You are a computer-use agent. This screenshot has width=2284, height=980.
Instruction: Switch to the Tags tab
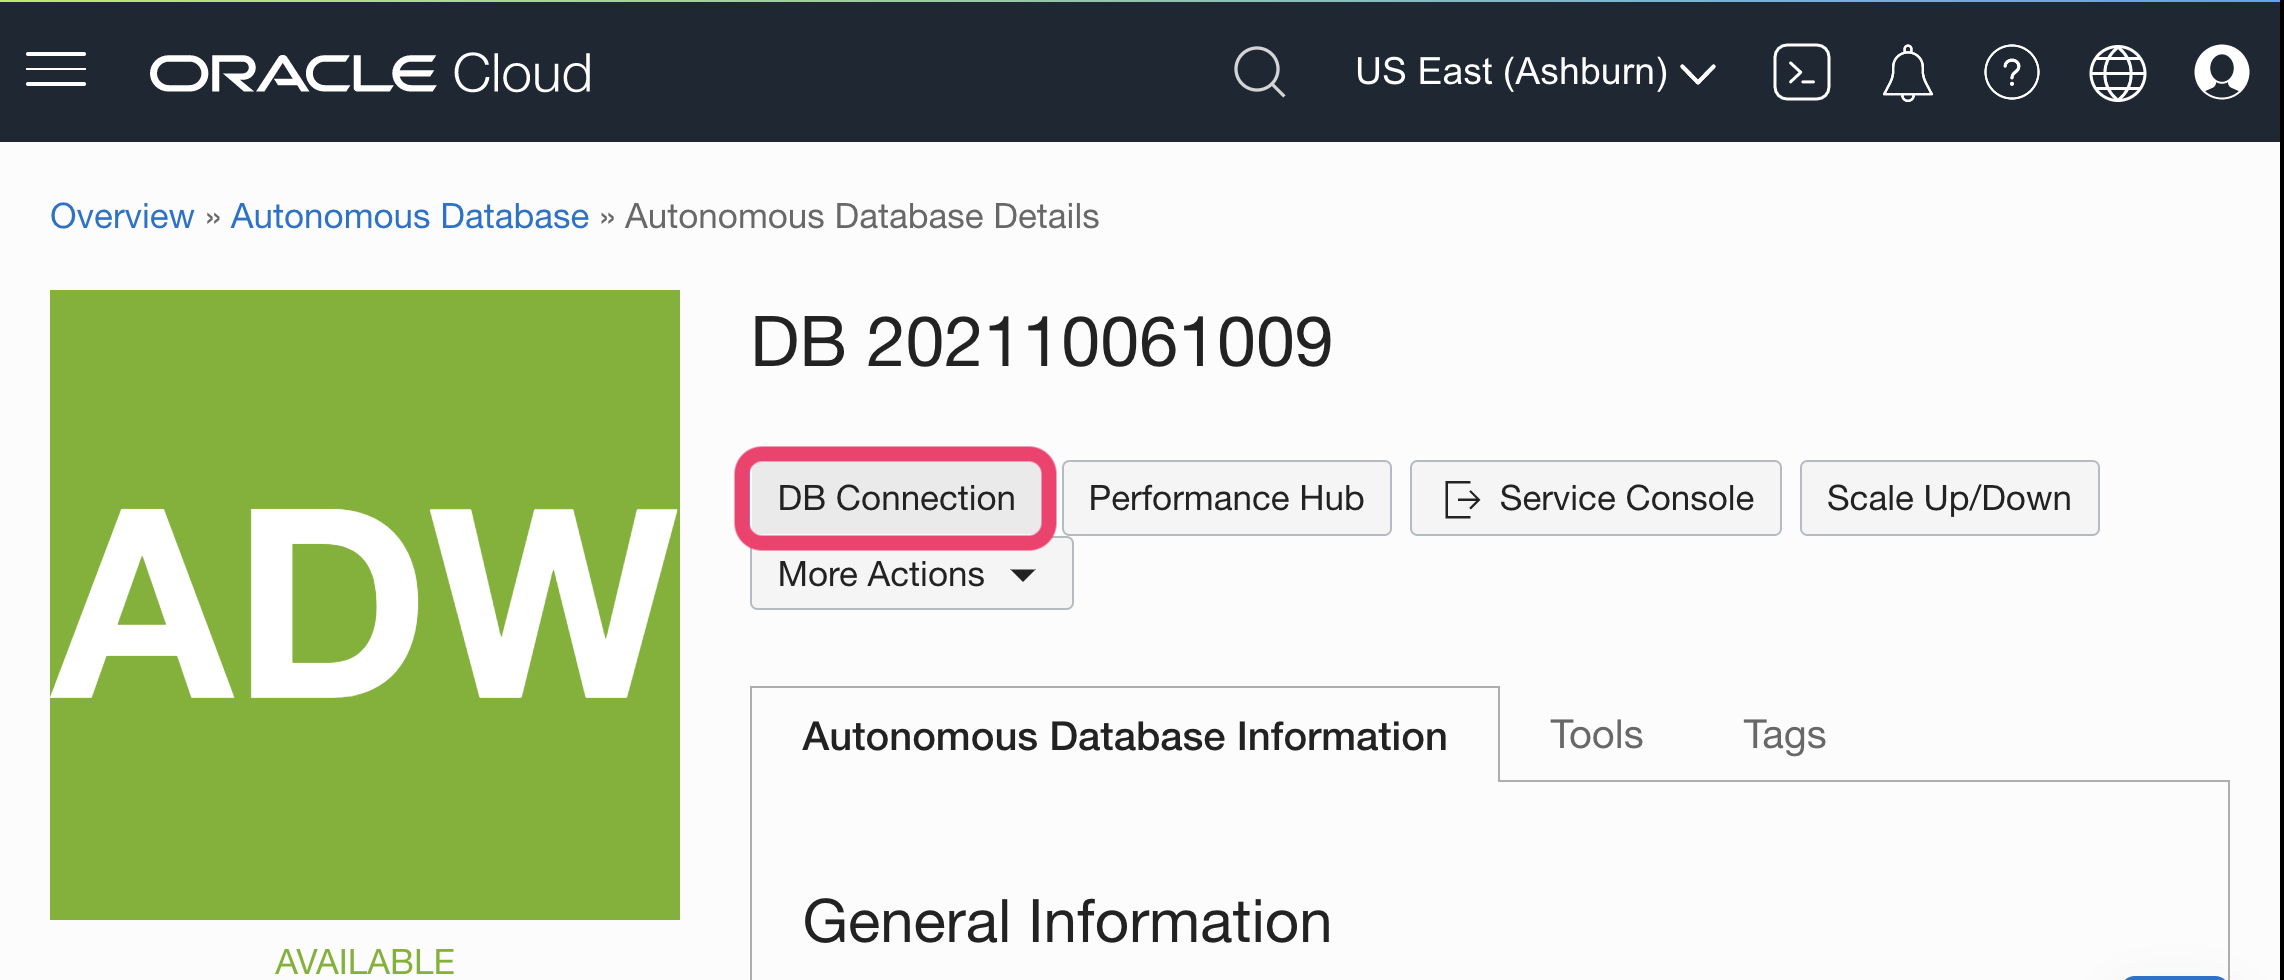(x=1784, y=734)
